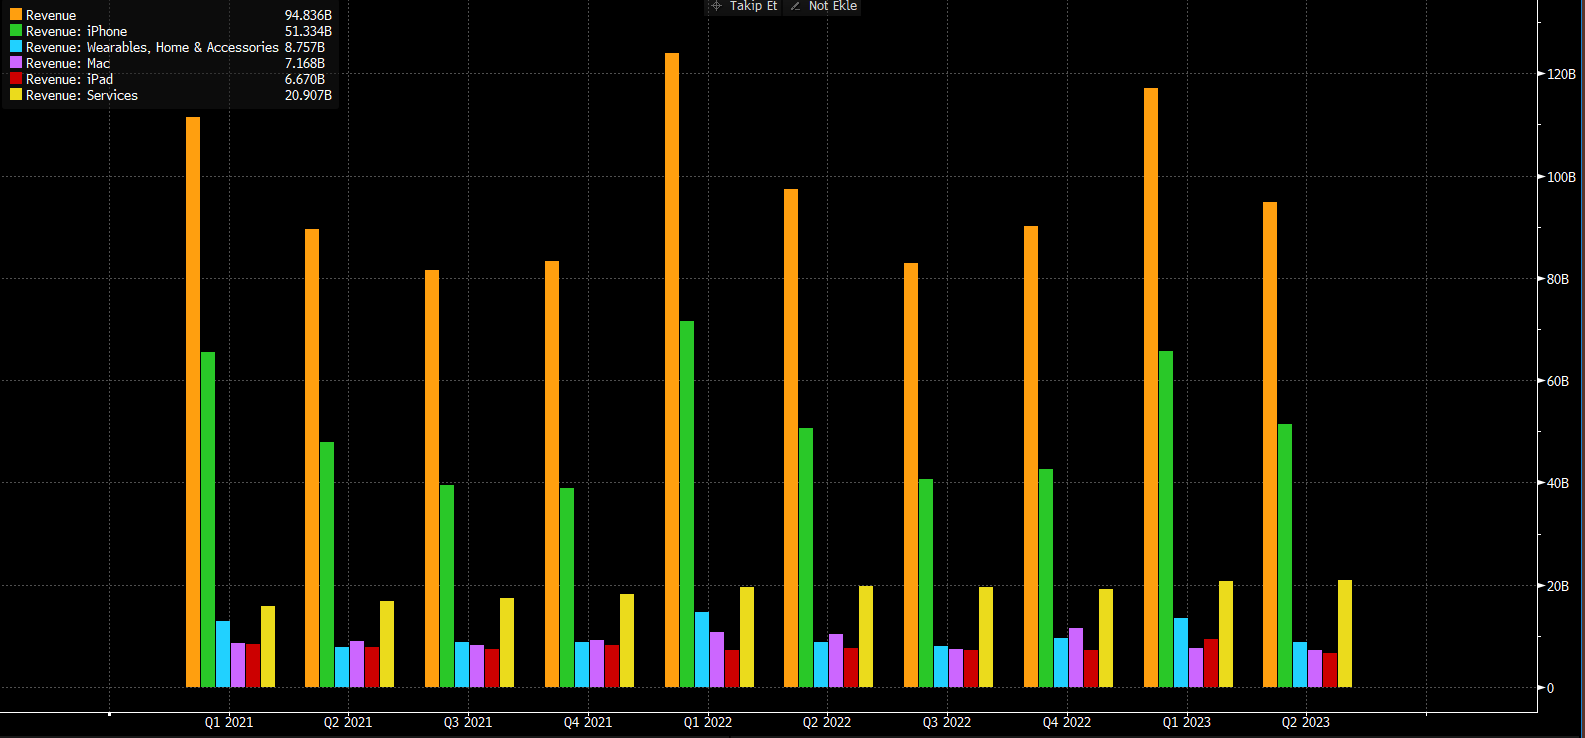Click the yellow Services legend swatch
Viewport: 1585px width, 738px height.
pos(16,95)
